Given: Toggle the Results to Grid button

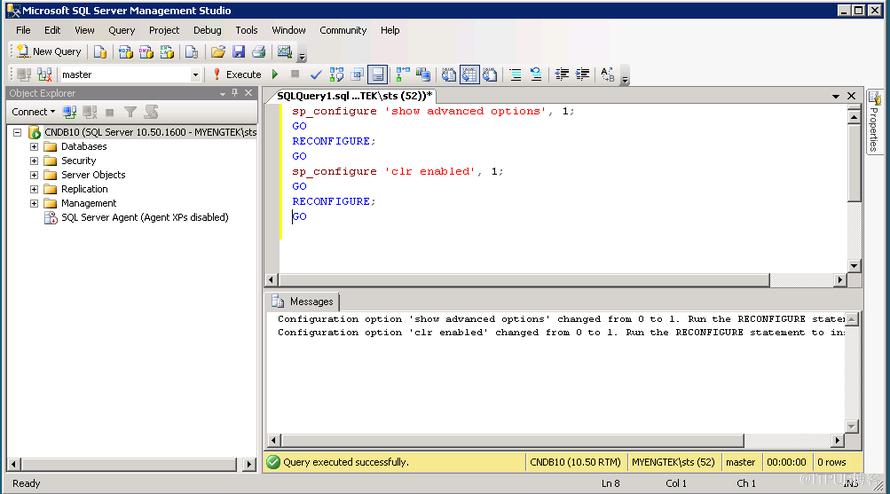Looking at the screenshot, I should coord(470,74).
